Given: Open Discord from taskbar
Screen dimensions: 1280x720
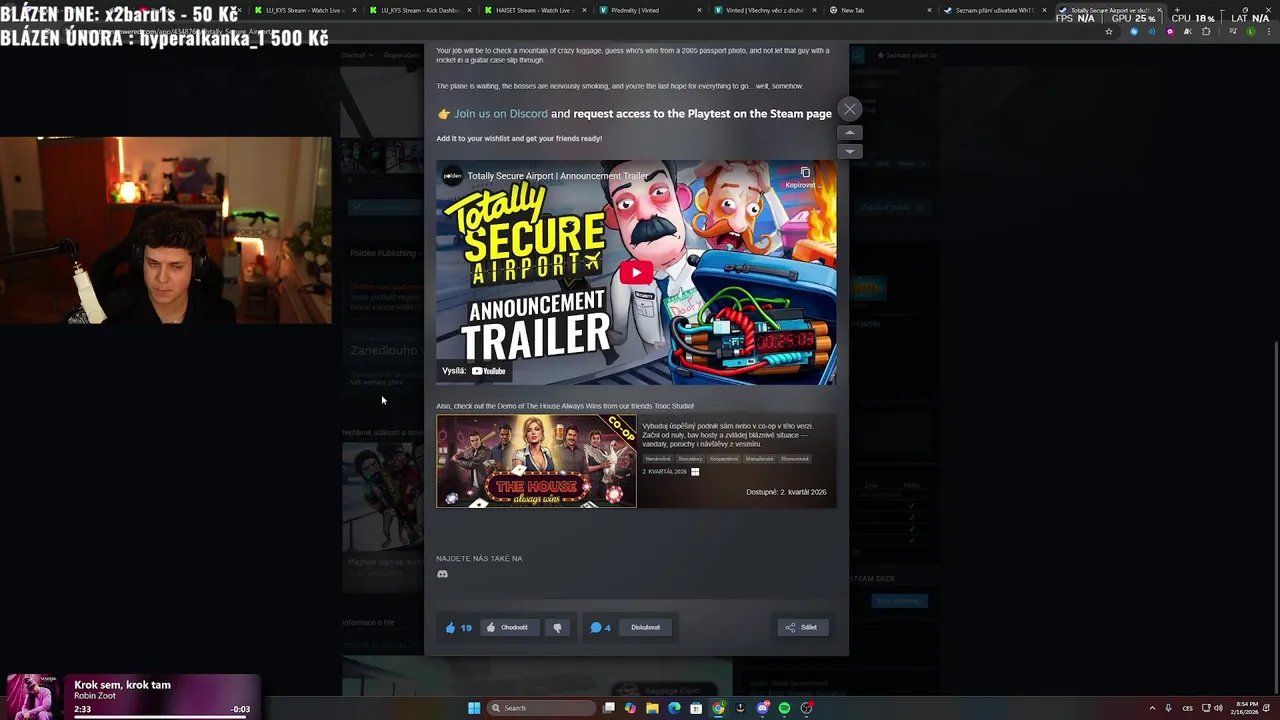Looking at the screenshot, I should tap(762, 708).
